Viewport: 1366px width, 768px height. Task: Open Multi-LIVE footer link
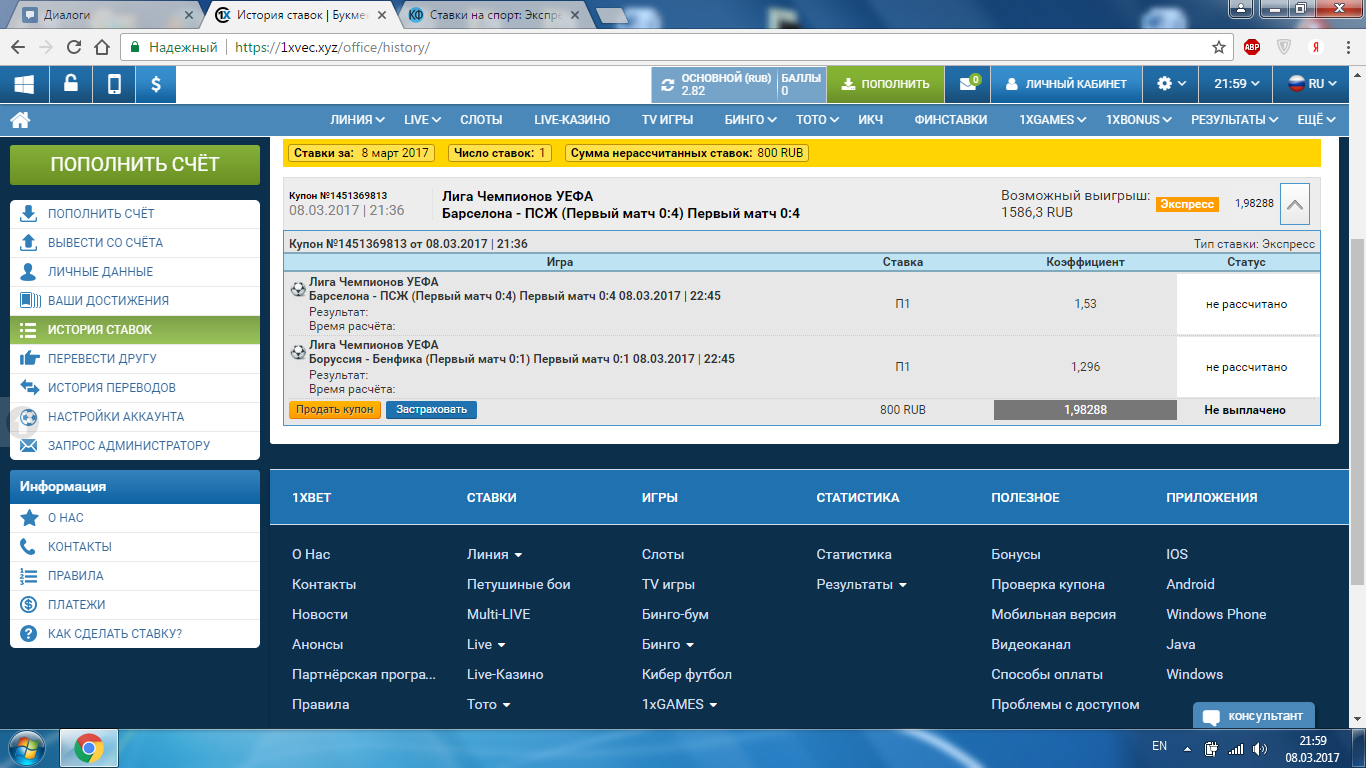498,614
